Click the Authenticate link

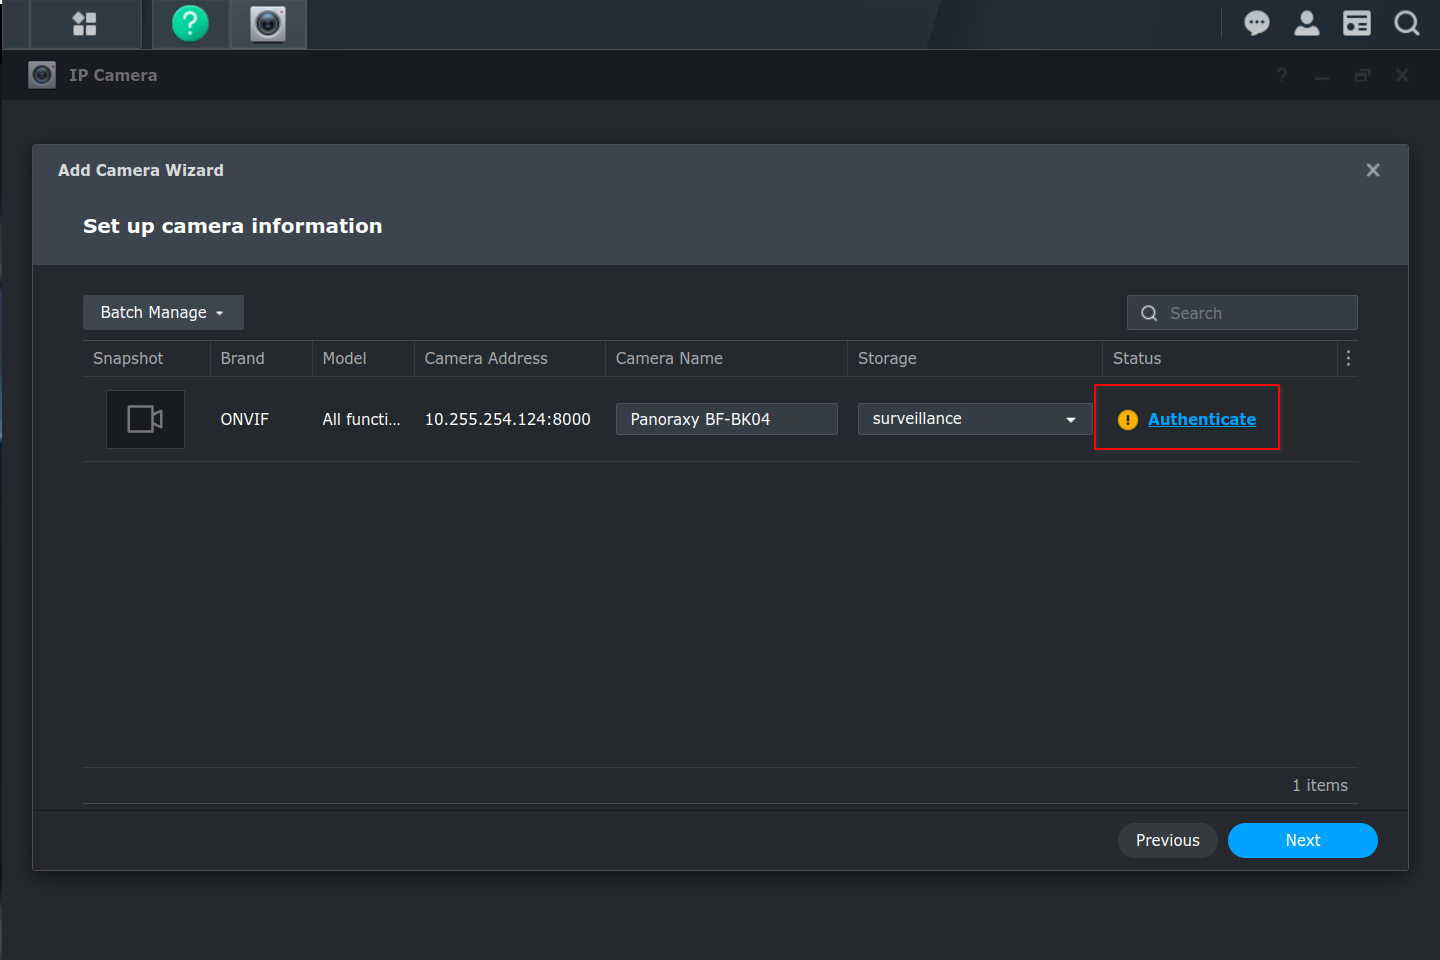(x=1201, y=419)
